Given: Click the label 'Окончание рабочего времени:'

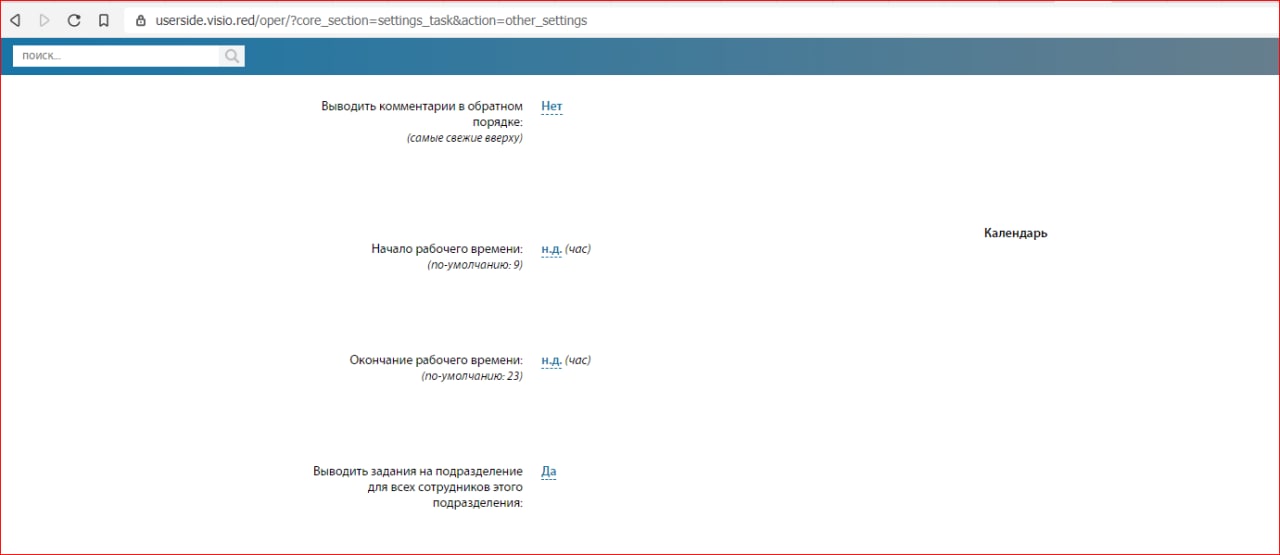Looking at the screenshot, I should tap(436, 360).
